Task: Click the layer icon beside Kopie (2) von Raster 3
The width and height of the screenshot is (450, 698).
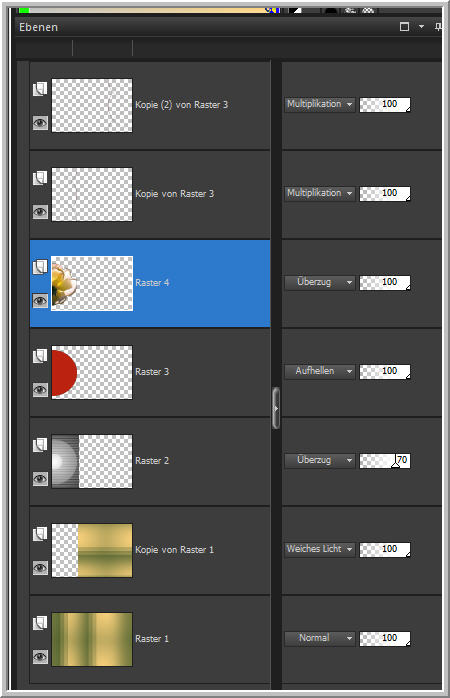Action: coord(40,89)
